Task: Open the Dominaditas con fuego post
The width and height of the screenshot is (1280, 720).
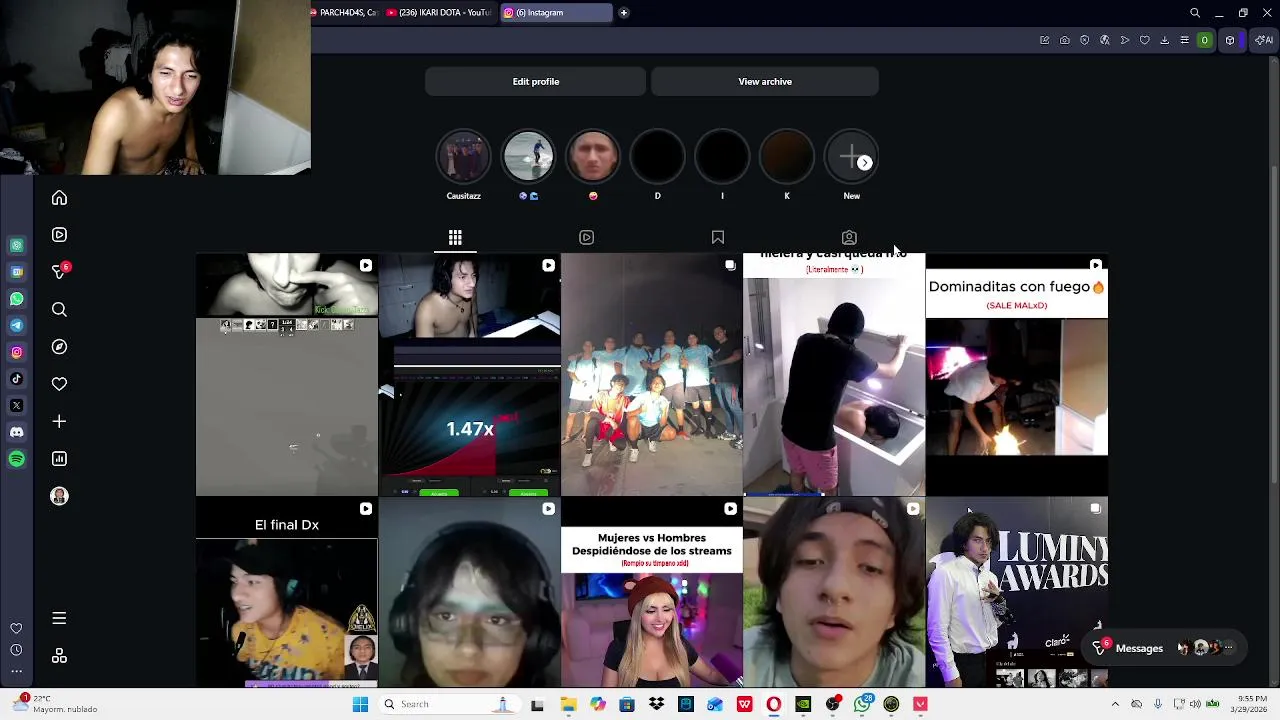Action: click(x=1017, y=375)
